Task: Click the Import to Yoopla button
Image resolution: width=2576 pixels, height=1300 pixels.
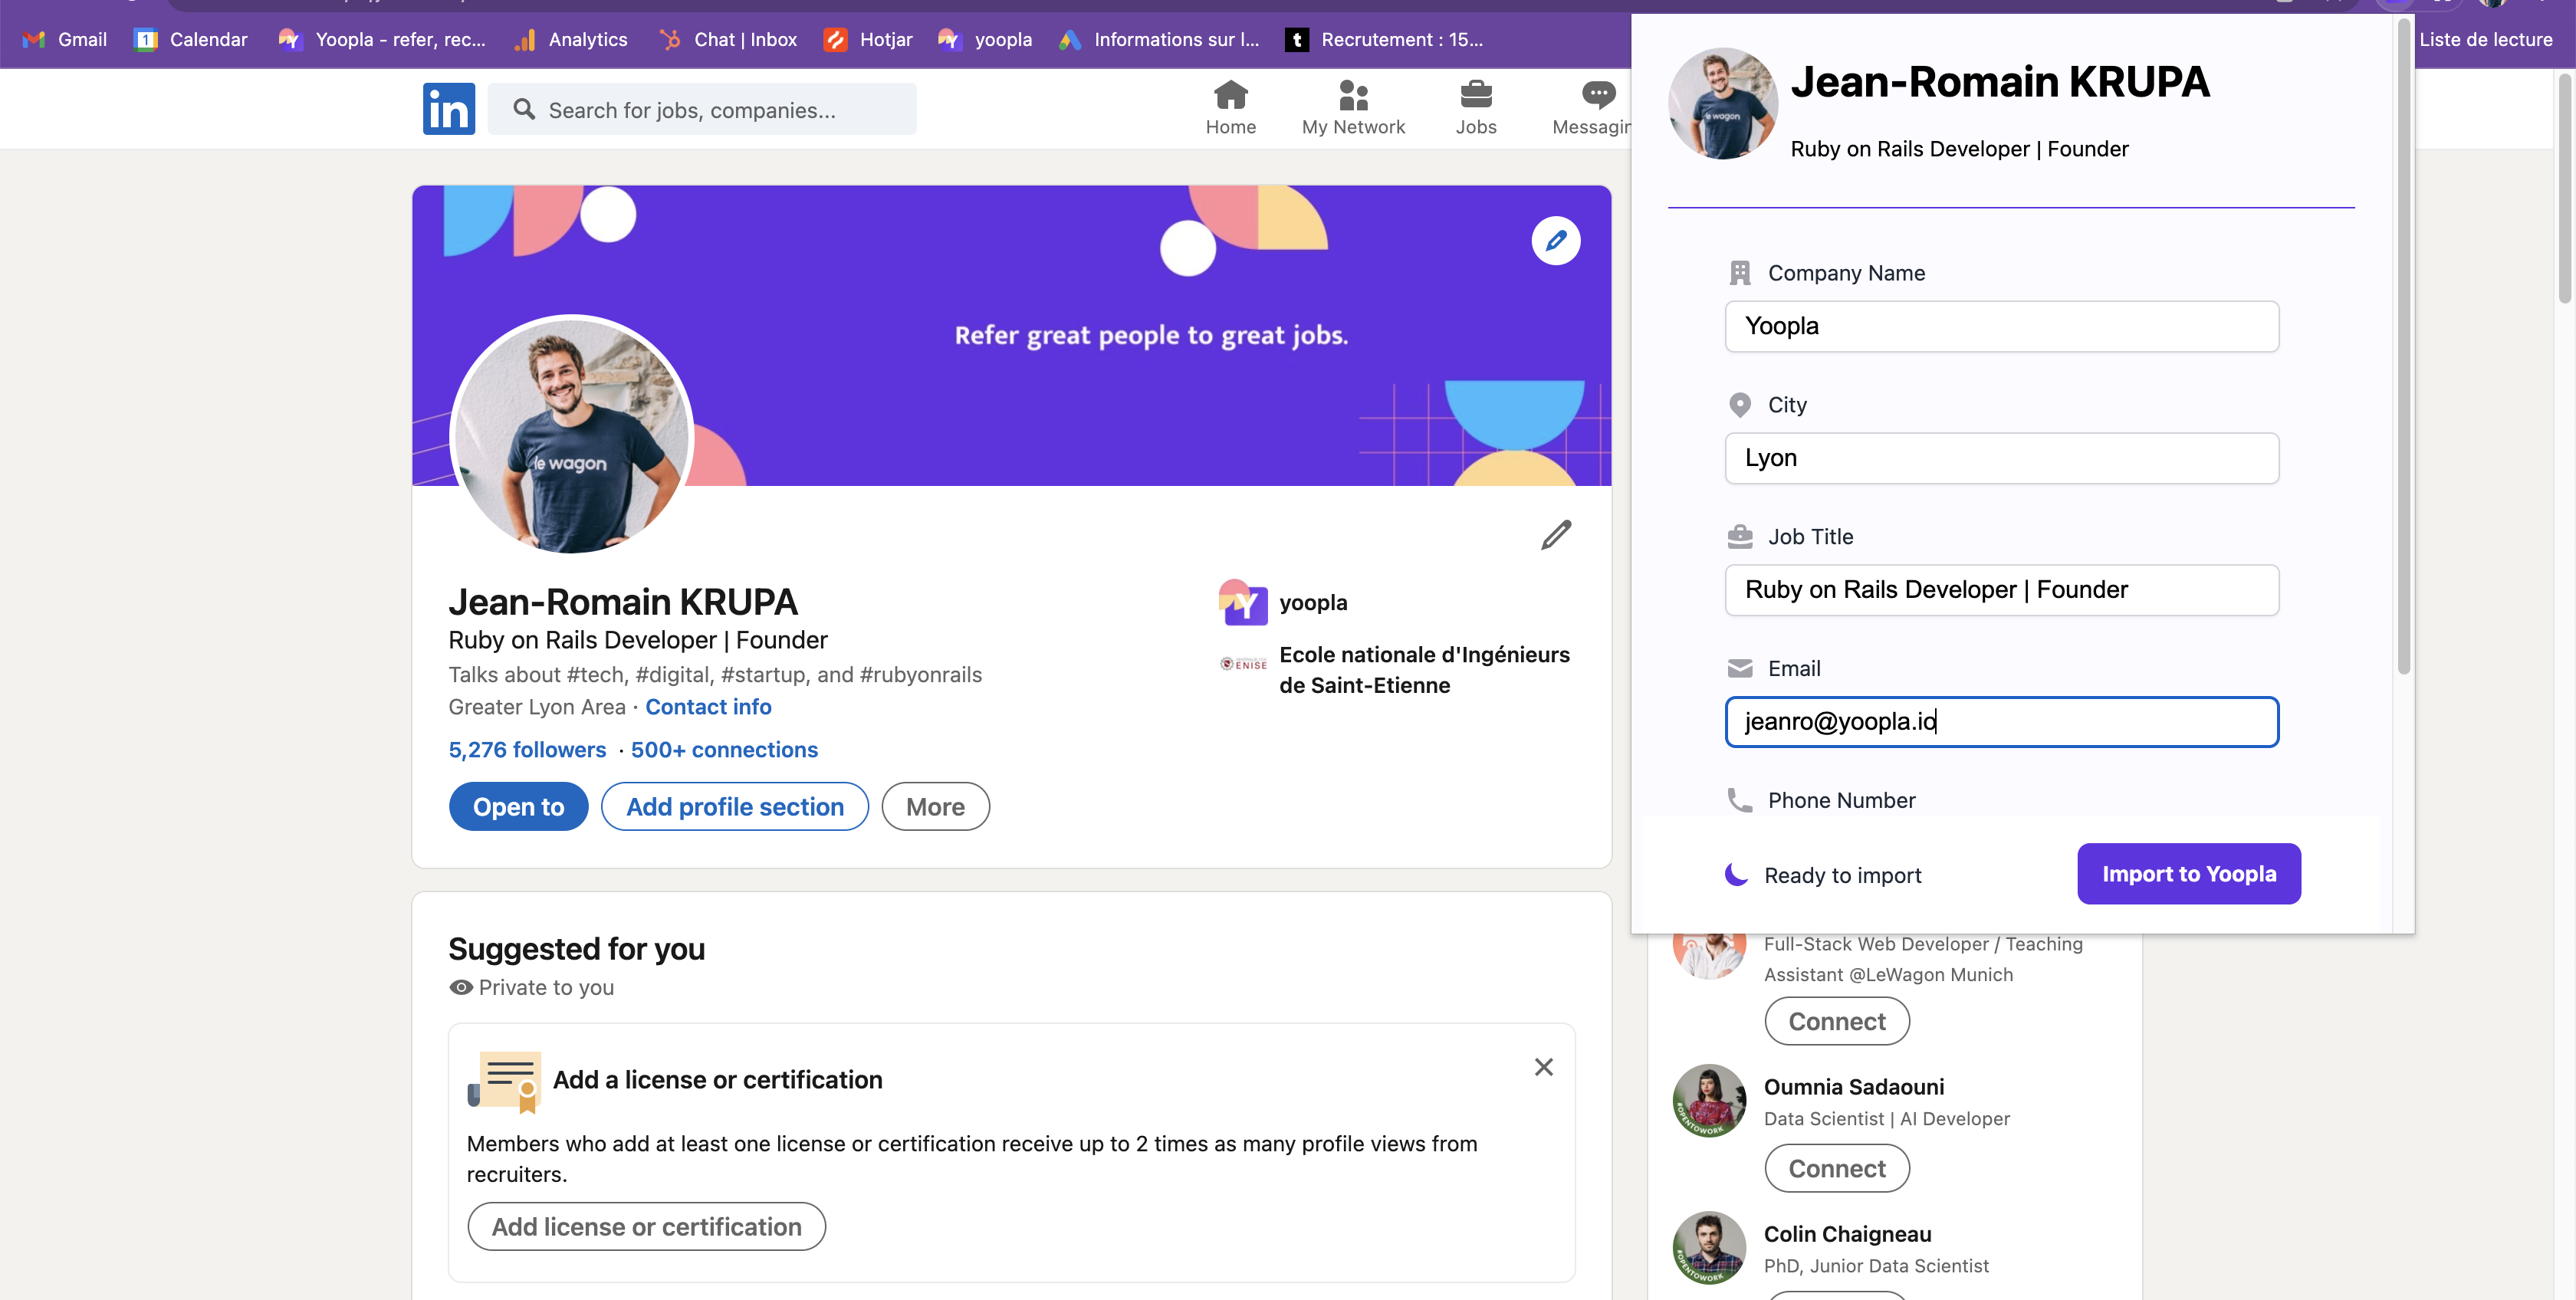Action: [2188, 873]
